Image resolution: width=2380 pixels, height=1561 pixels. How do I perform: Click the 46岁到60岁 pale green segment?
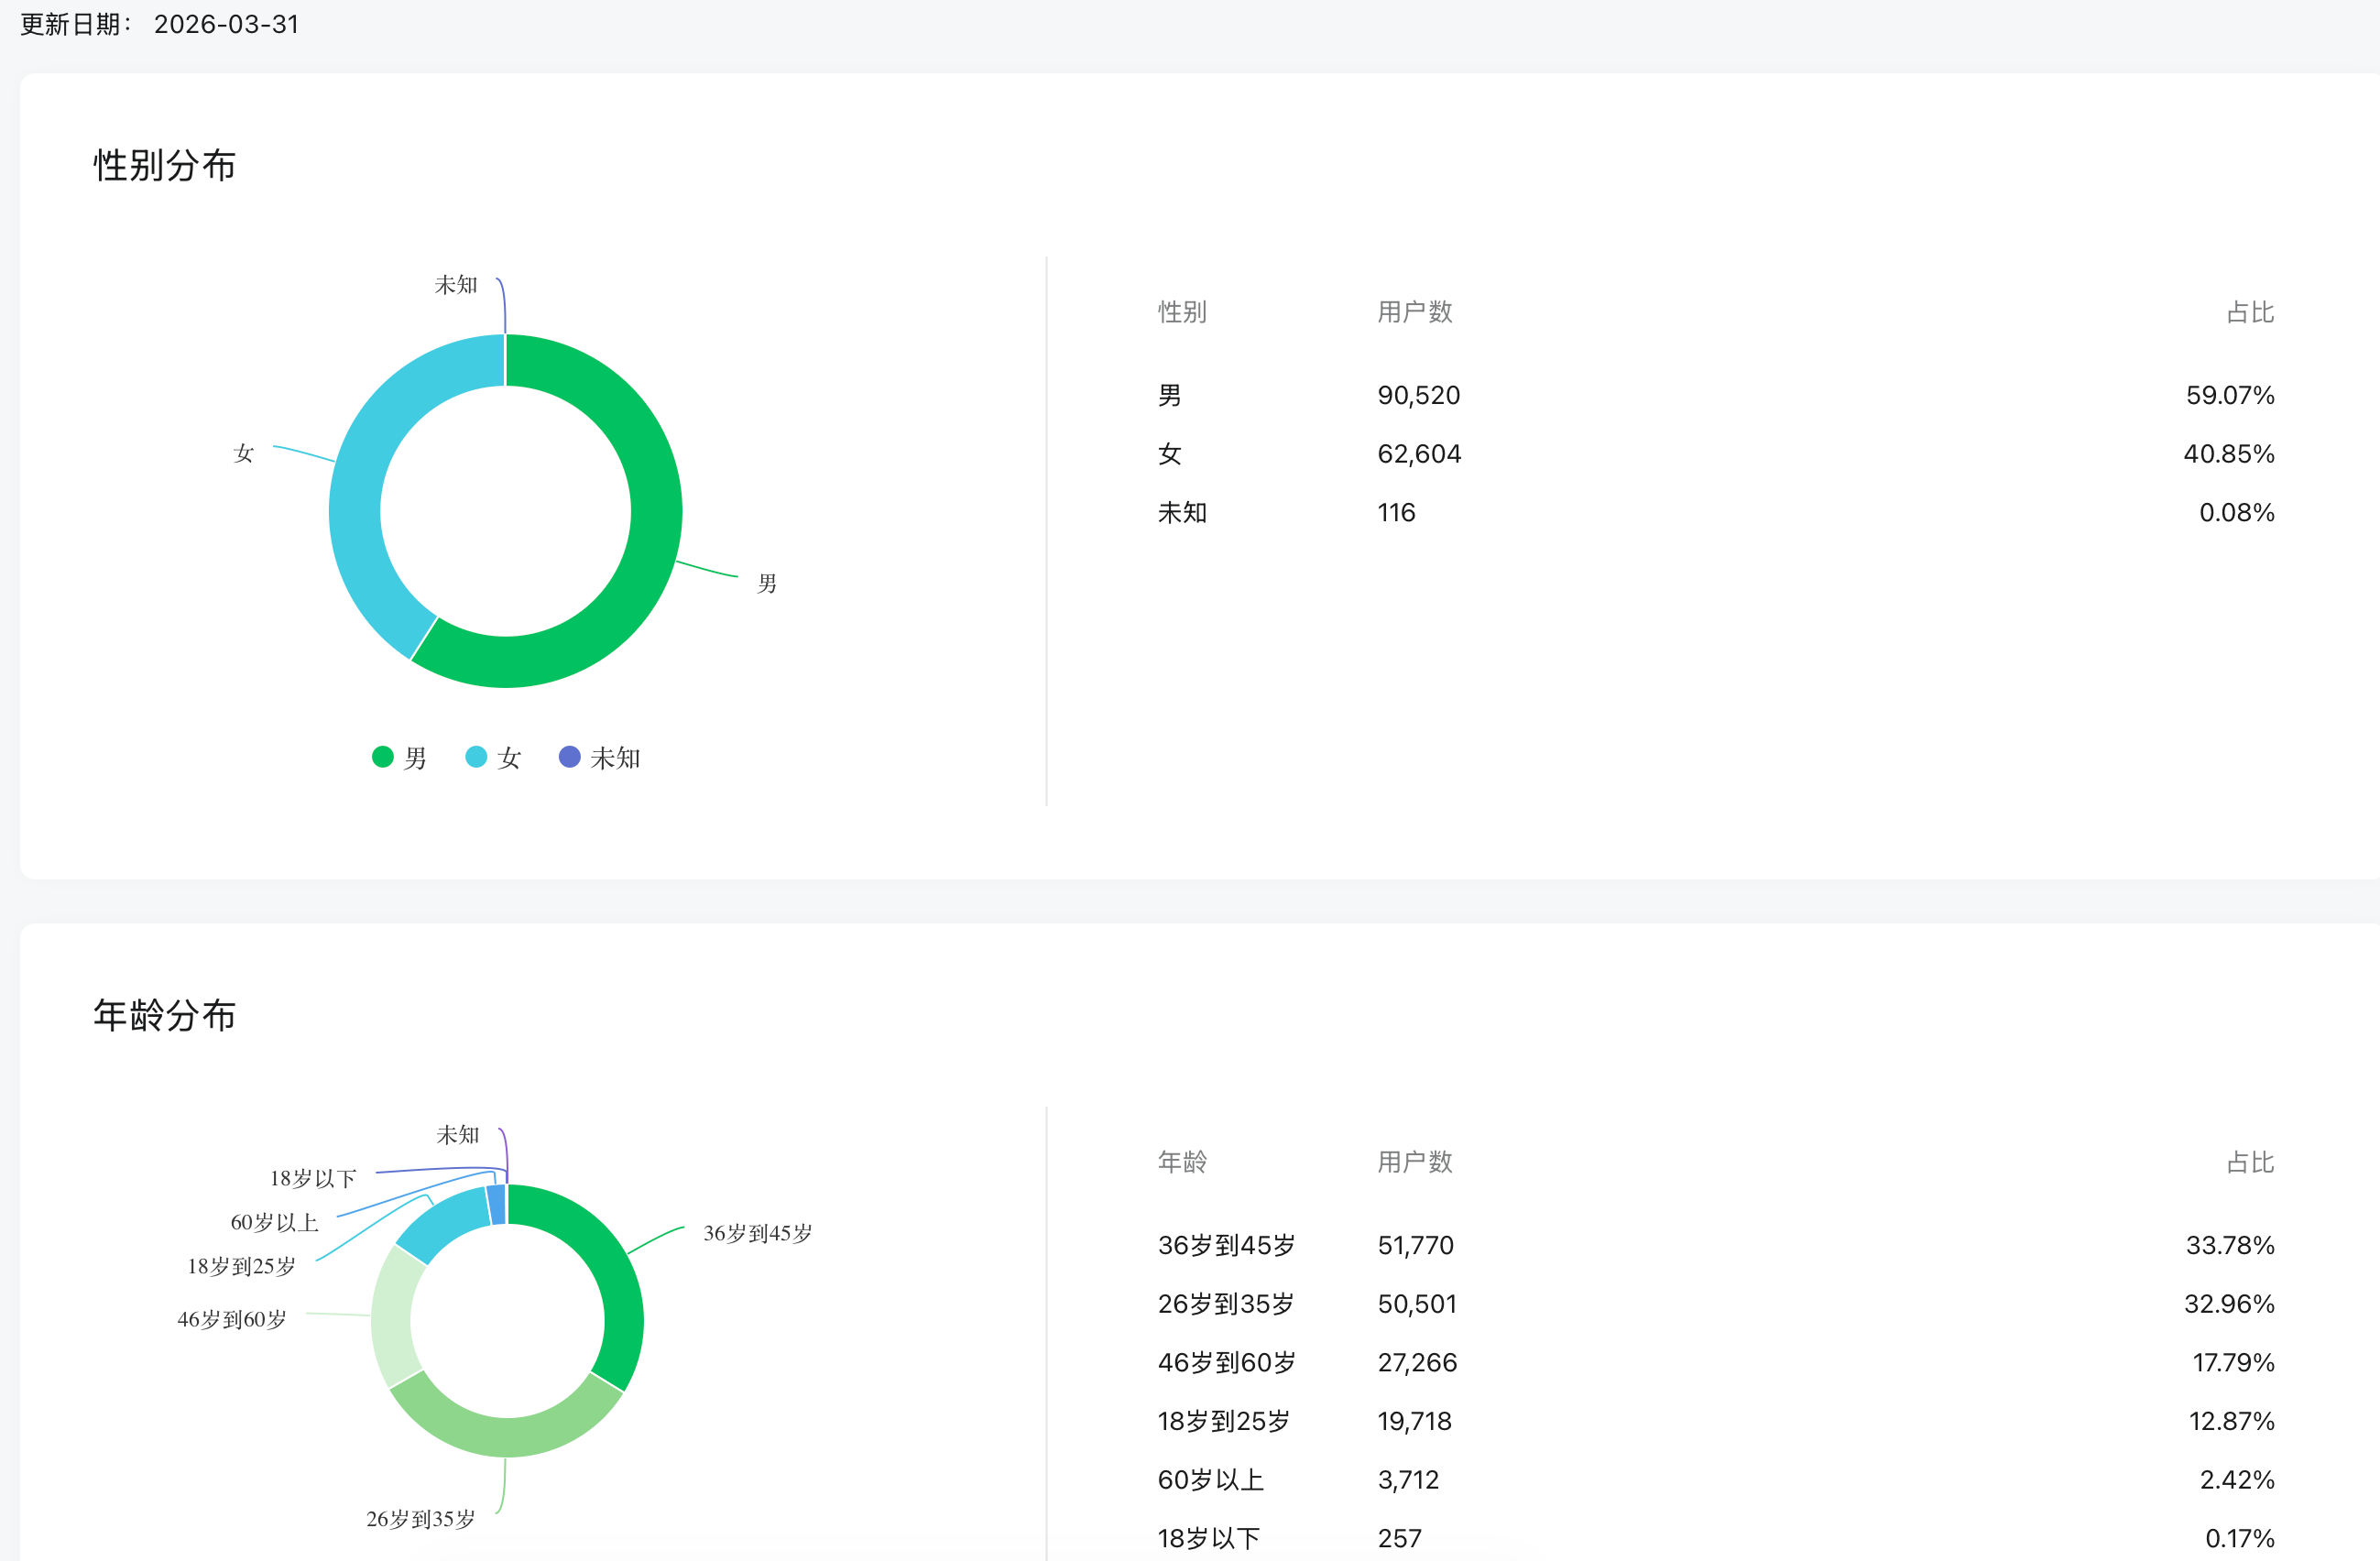pos(392,1320)
